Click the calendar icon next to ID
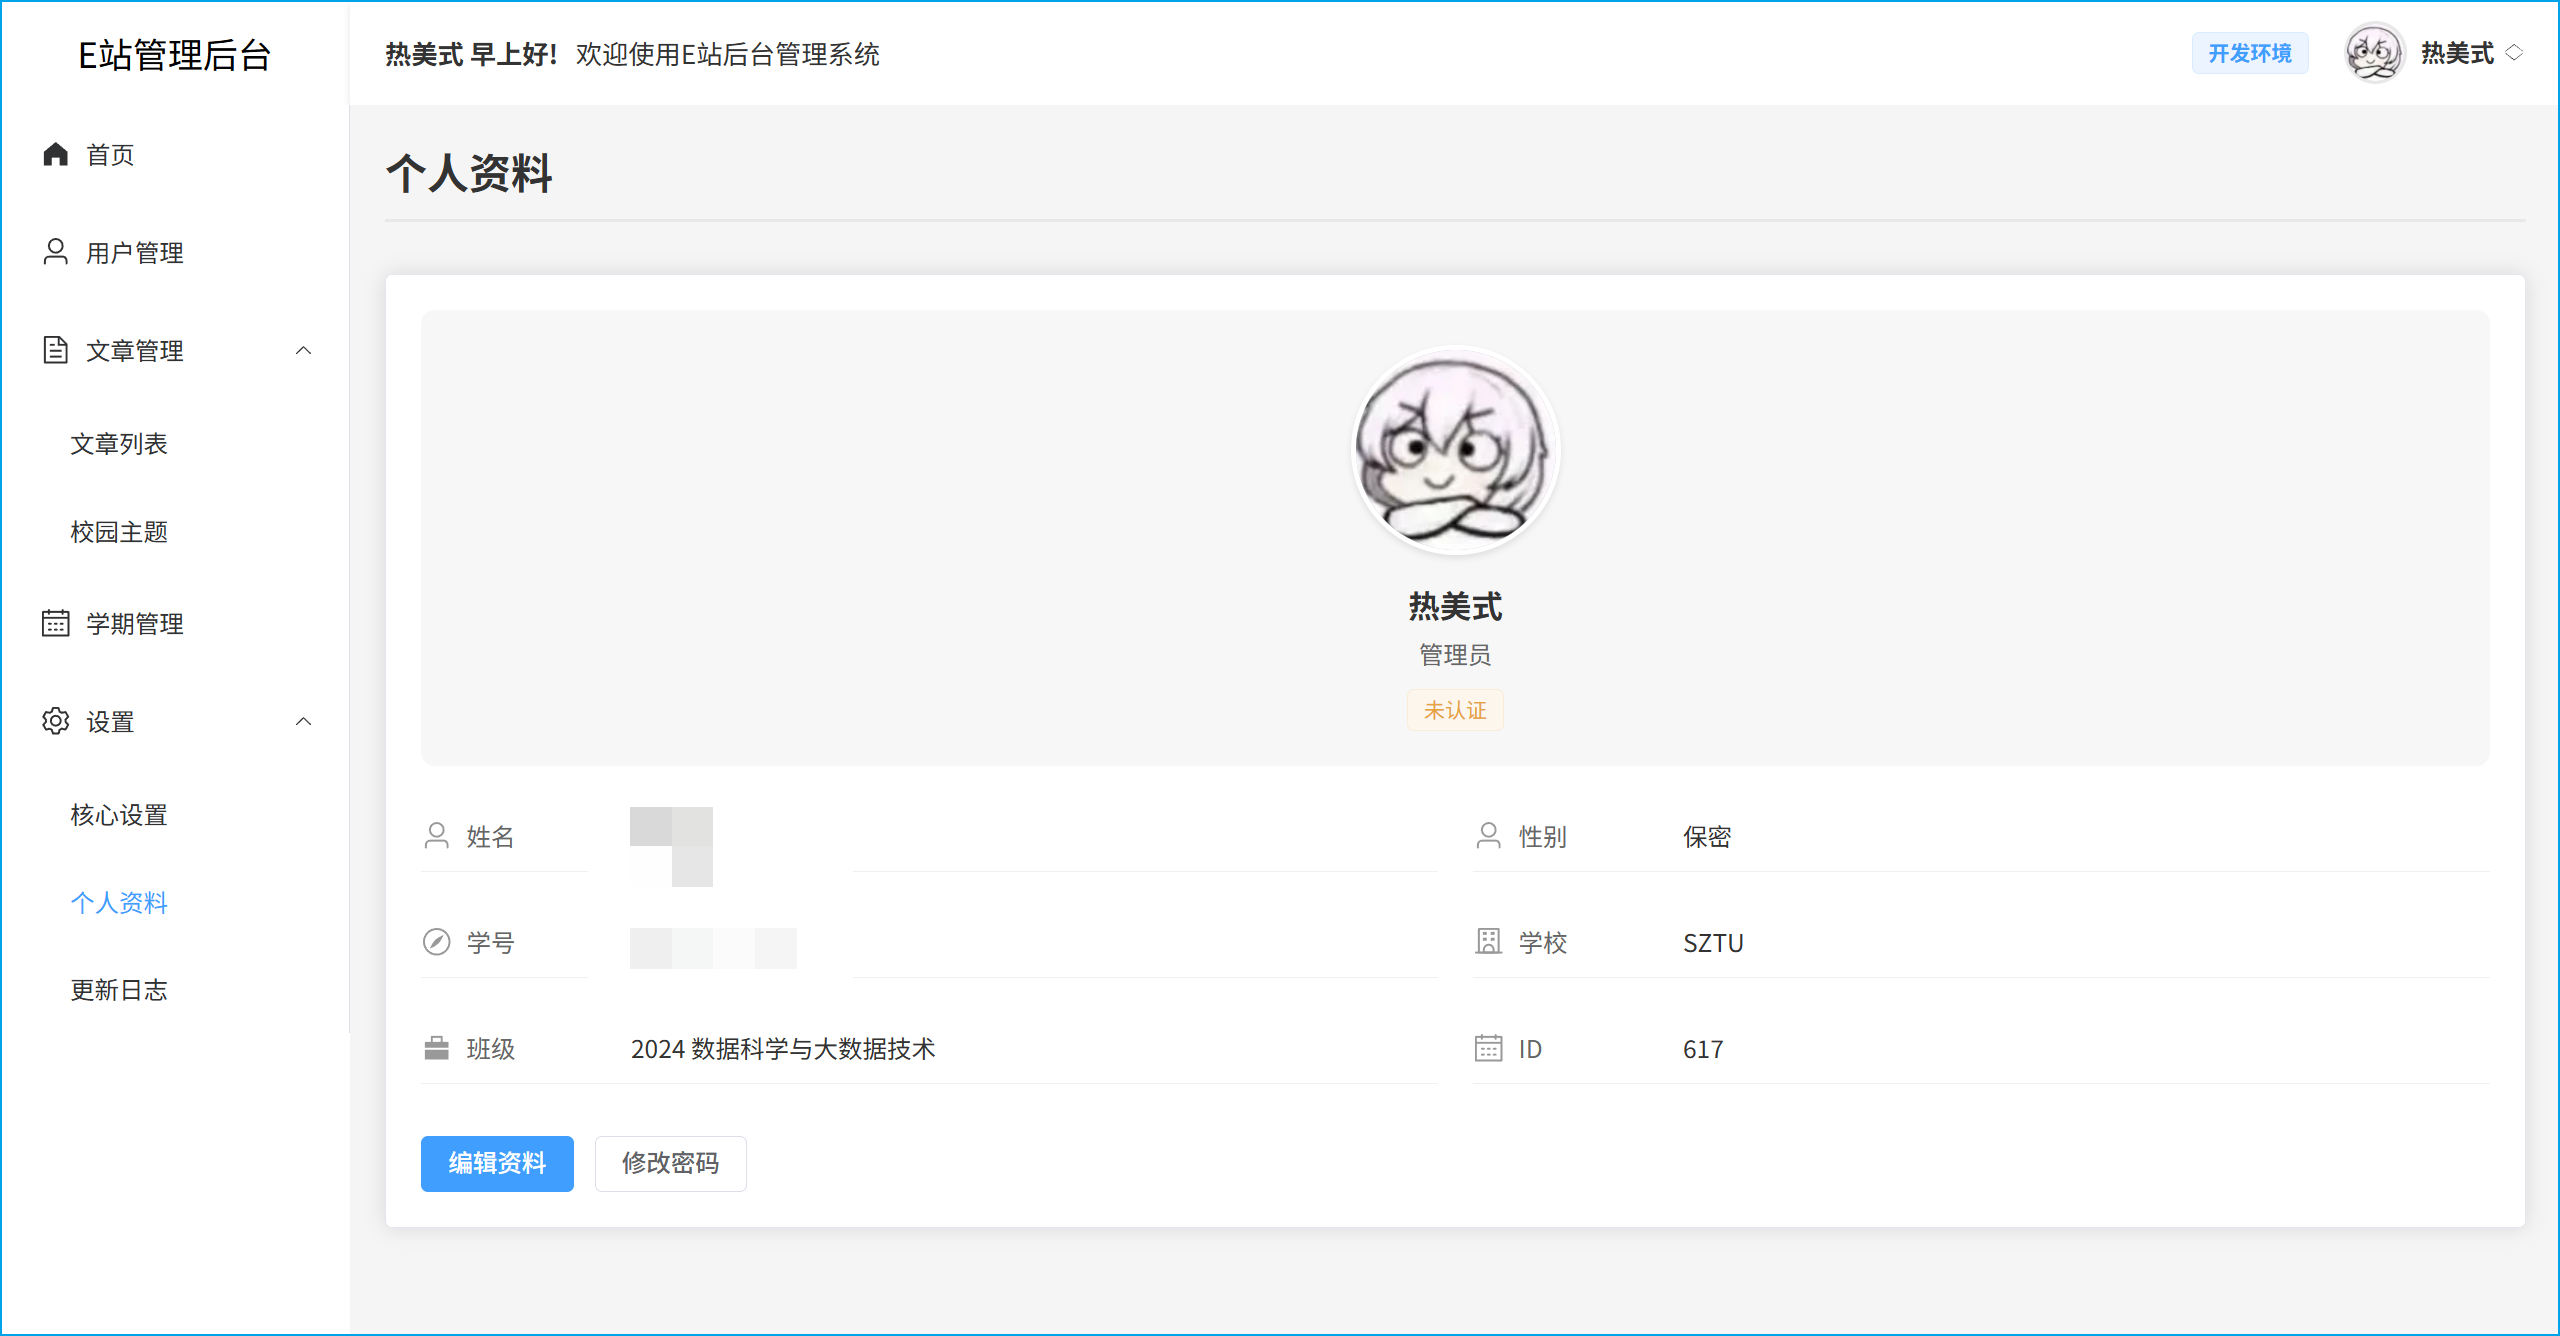Screen dimensions: 2560x1336 click(1489, 1048)
